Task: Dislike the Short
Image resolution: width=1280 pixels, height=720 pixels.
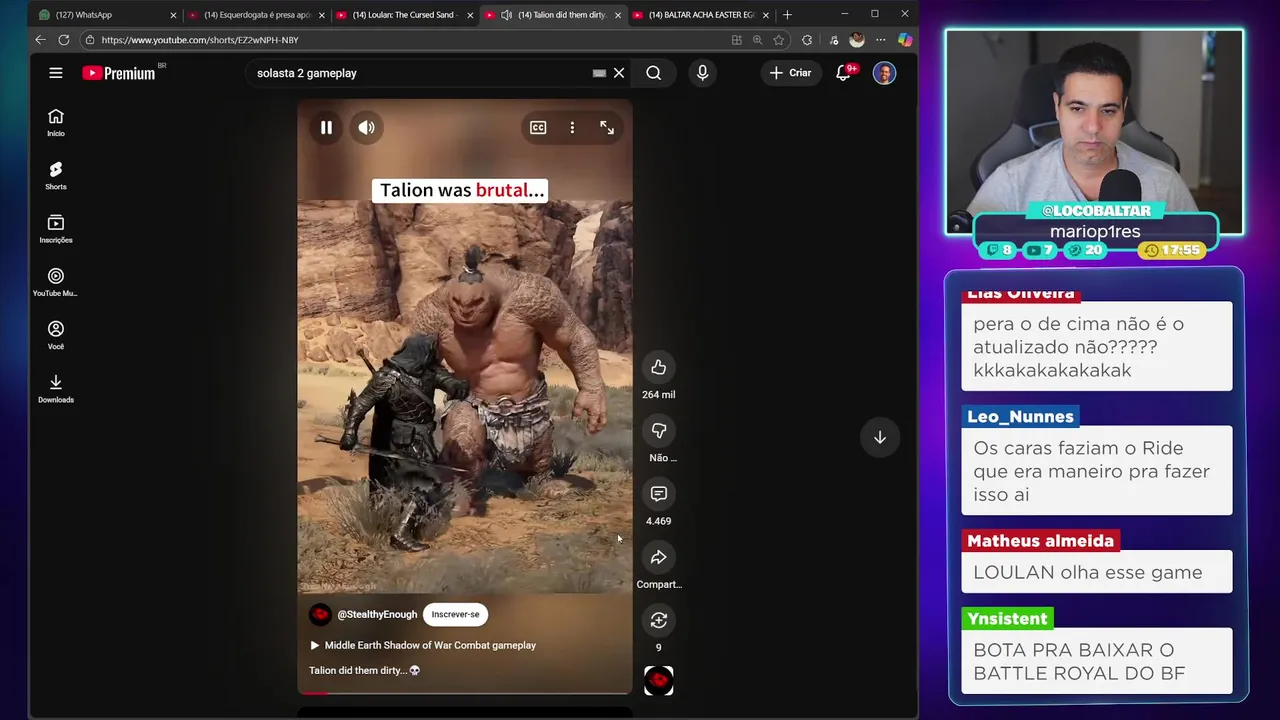Action: coord(658,430)
